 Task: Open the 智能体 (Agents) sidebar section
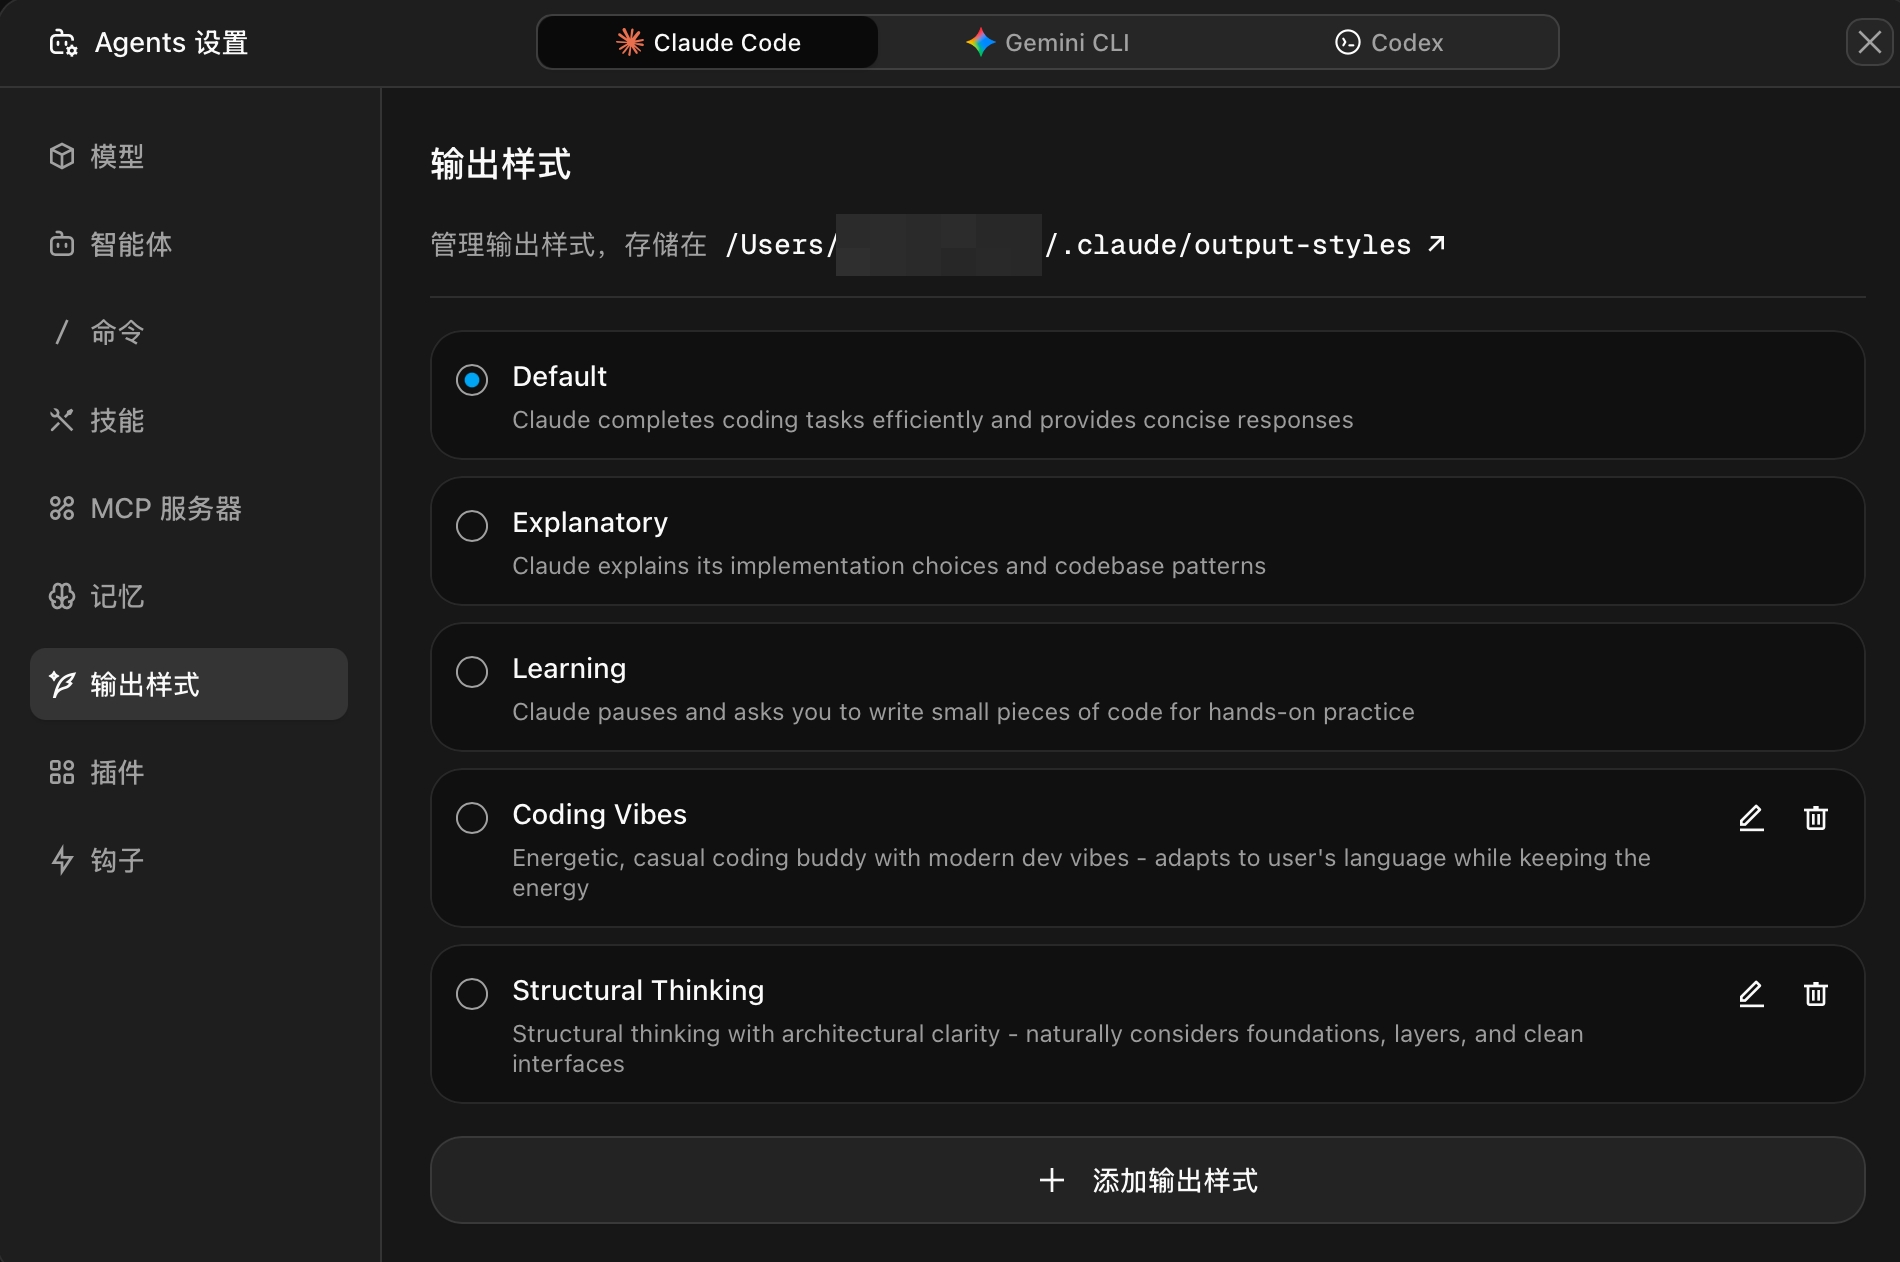[x=130, y=244]
